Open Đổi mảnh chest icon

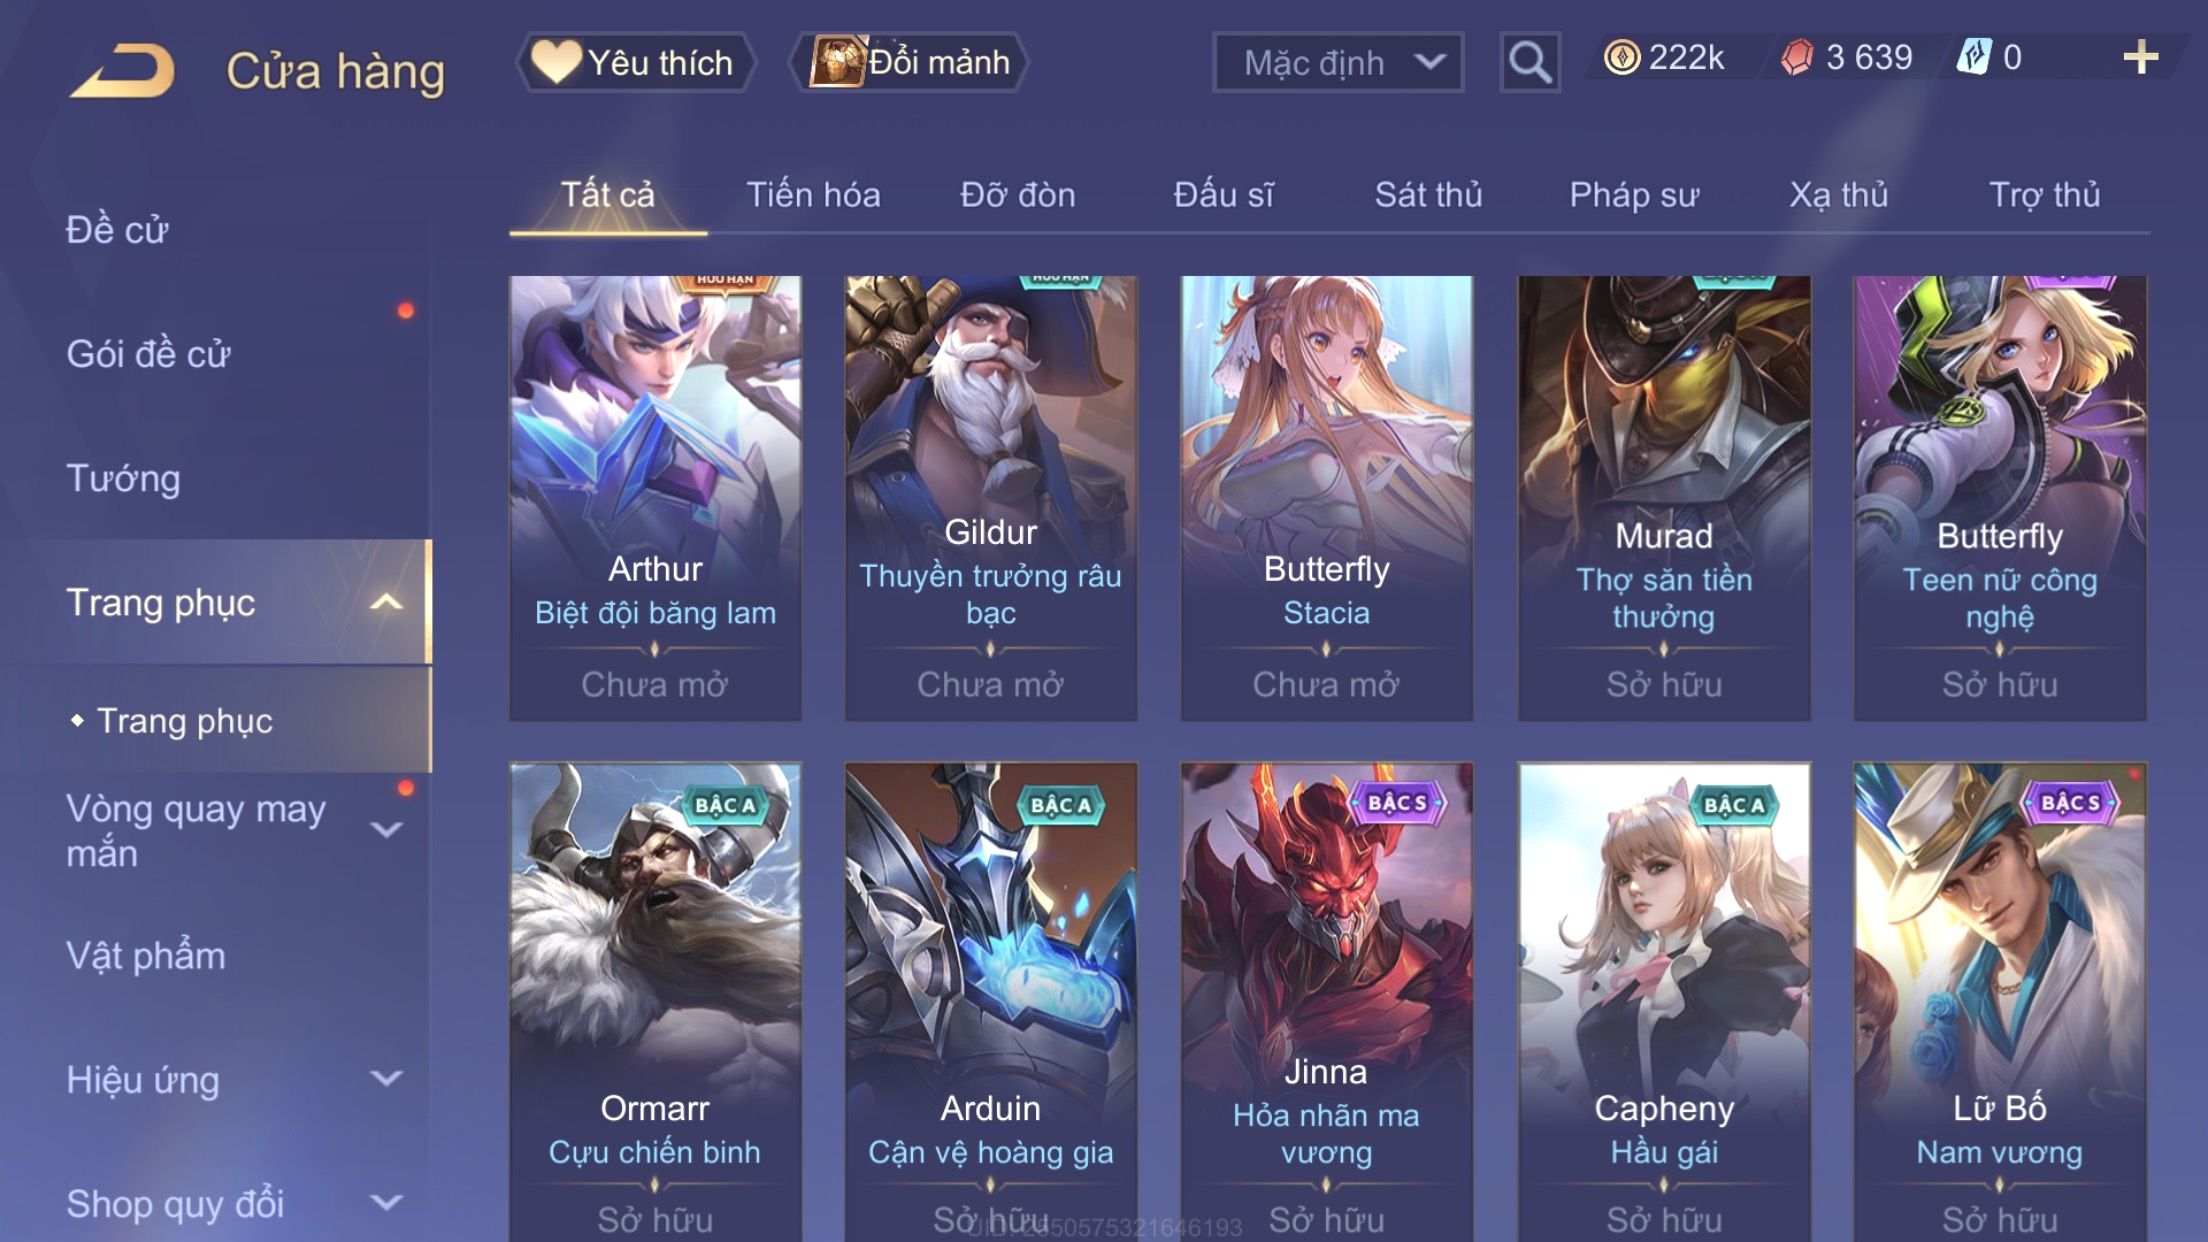point(836,61)
